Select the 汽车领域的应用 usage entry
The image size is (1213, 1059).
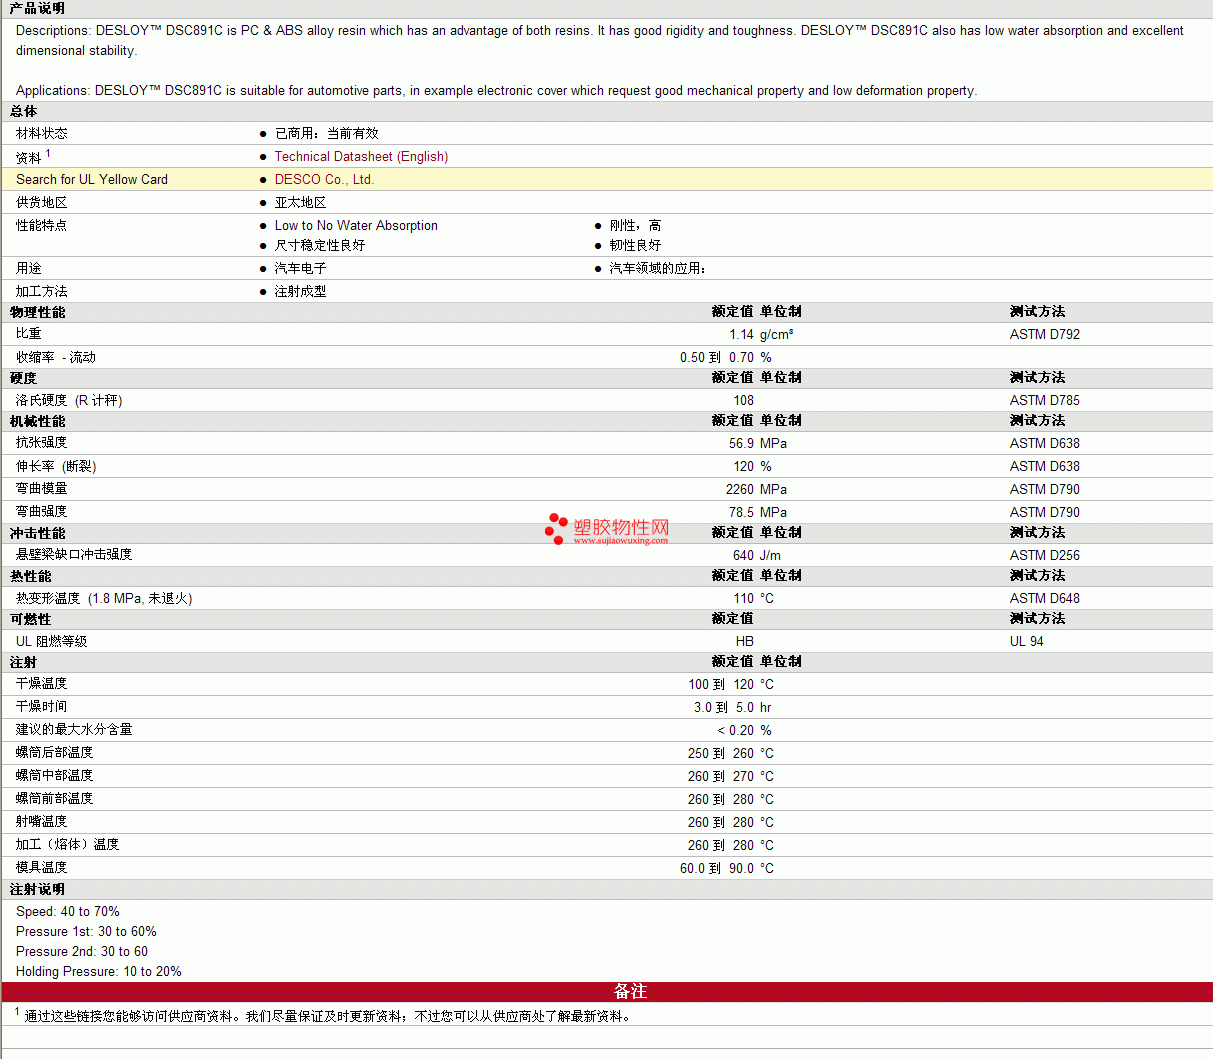[x=658, y=268]
